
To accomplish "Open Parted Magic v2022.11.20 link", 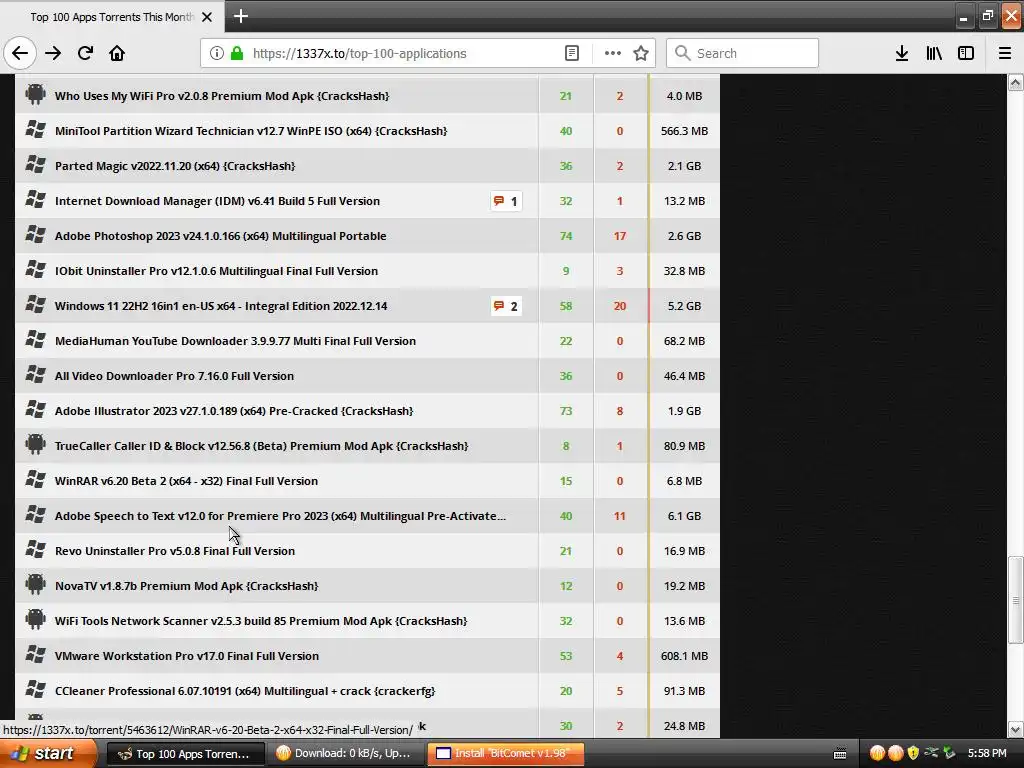I will (175, 166).
